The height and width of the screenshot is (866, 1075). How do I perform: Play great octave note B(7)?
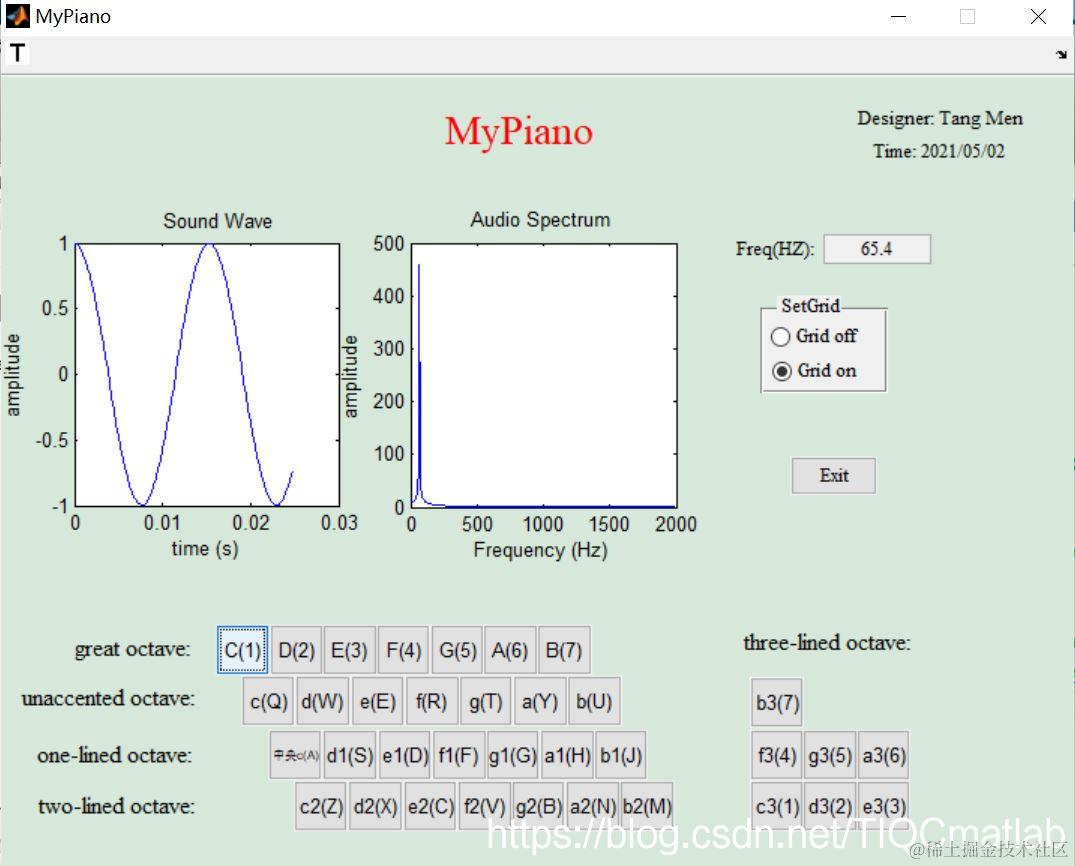pyautogui.click(x=564, y=649)
